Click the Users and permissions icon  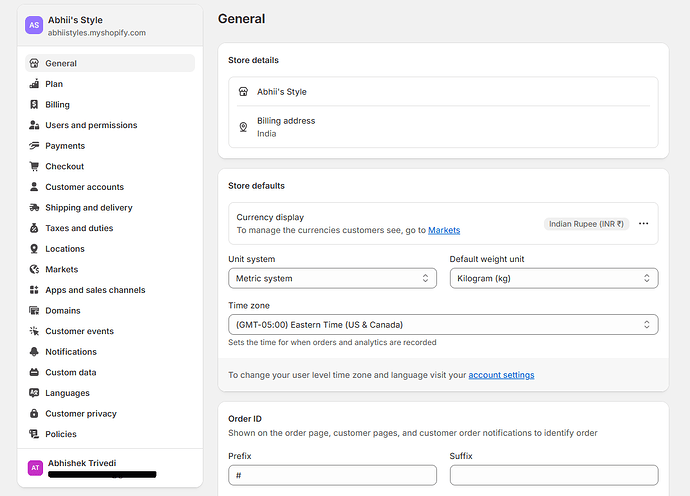[35, 125]
